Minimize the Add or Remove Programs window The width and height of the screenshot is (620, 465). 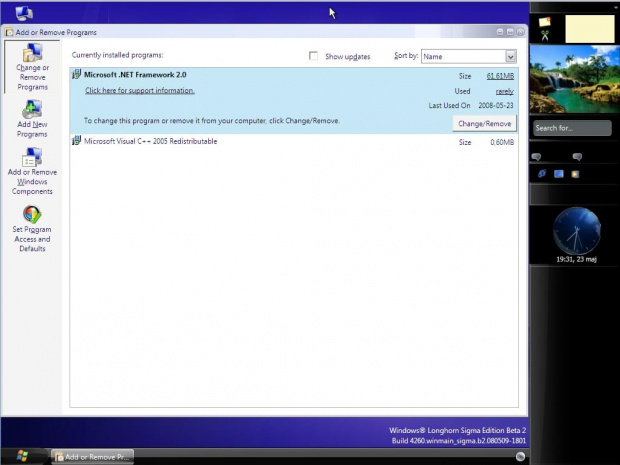click(500, 32)
